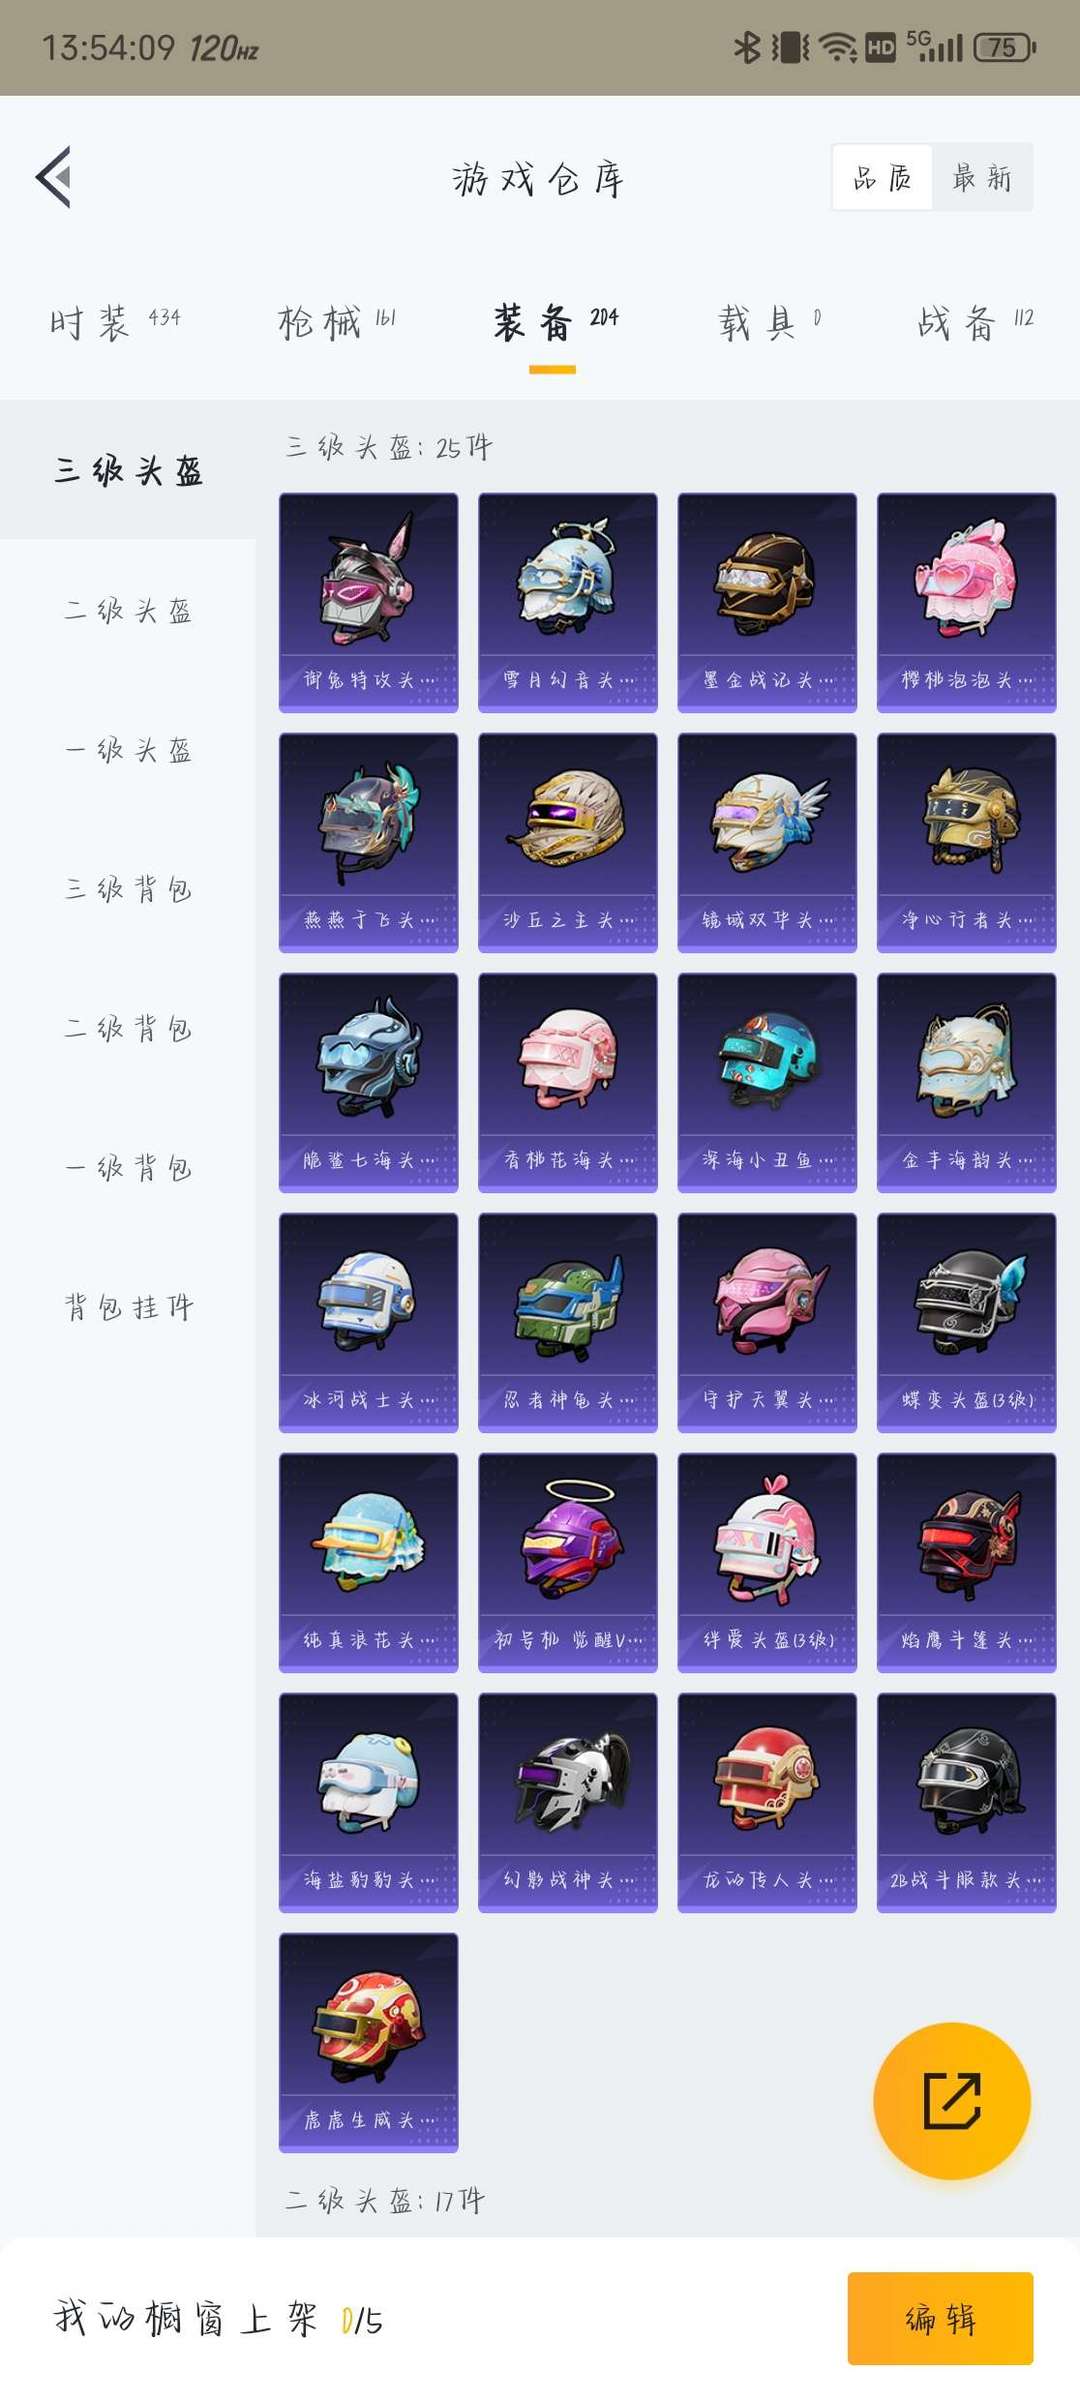Viewport: 1080px width, 2400px height.
Task: Select the 御兔特攻 rabbit-ear helmet
Action: click(368, 602)
